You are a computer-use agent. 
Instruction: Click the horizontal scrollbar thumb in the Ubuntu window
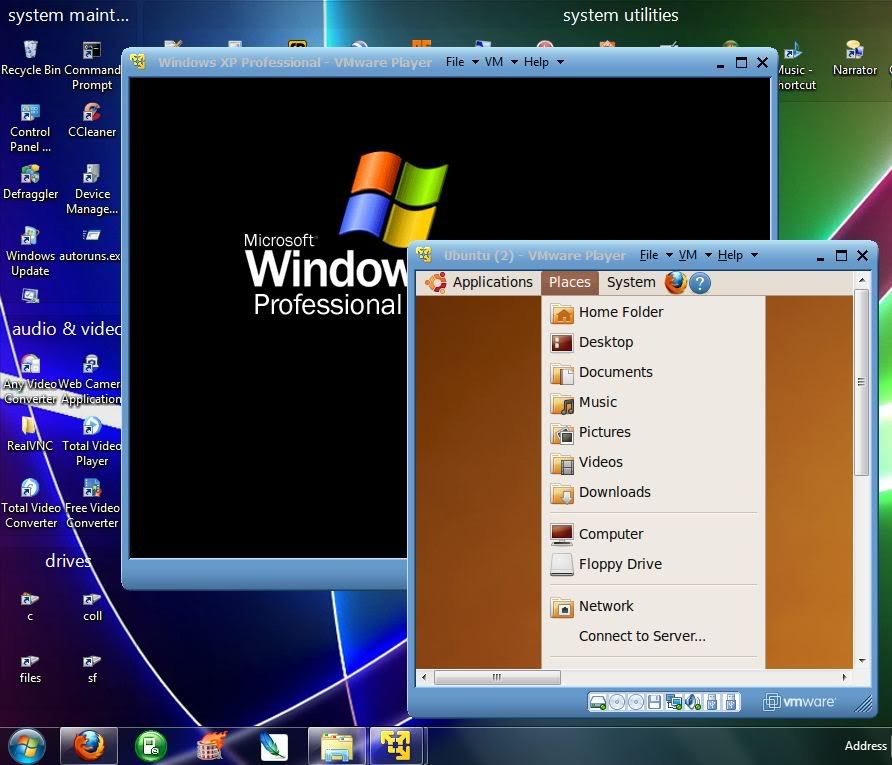tap(497, 678)
